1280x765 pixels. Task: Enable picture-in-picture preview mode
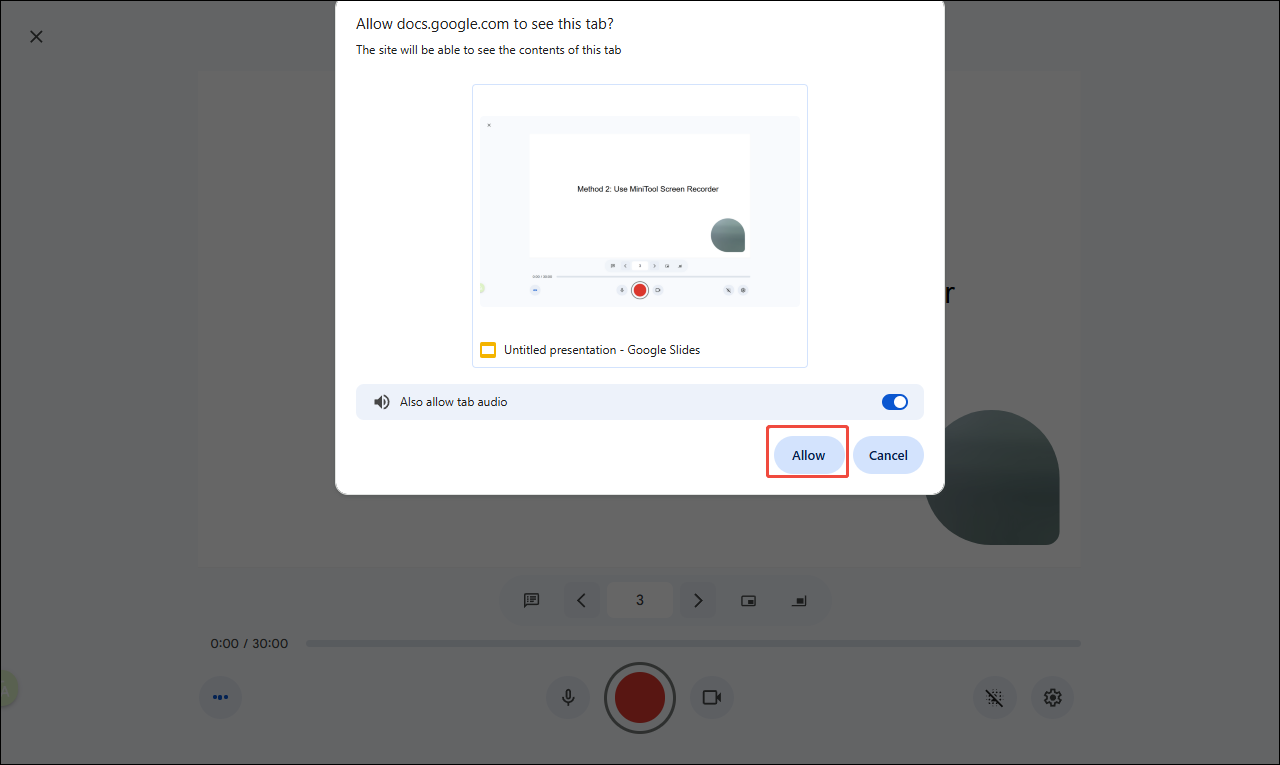[748, 600]
